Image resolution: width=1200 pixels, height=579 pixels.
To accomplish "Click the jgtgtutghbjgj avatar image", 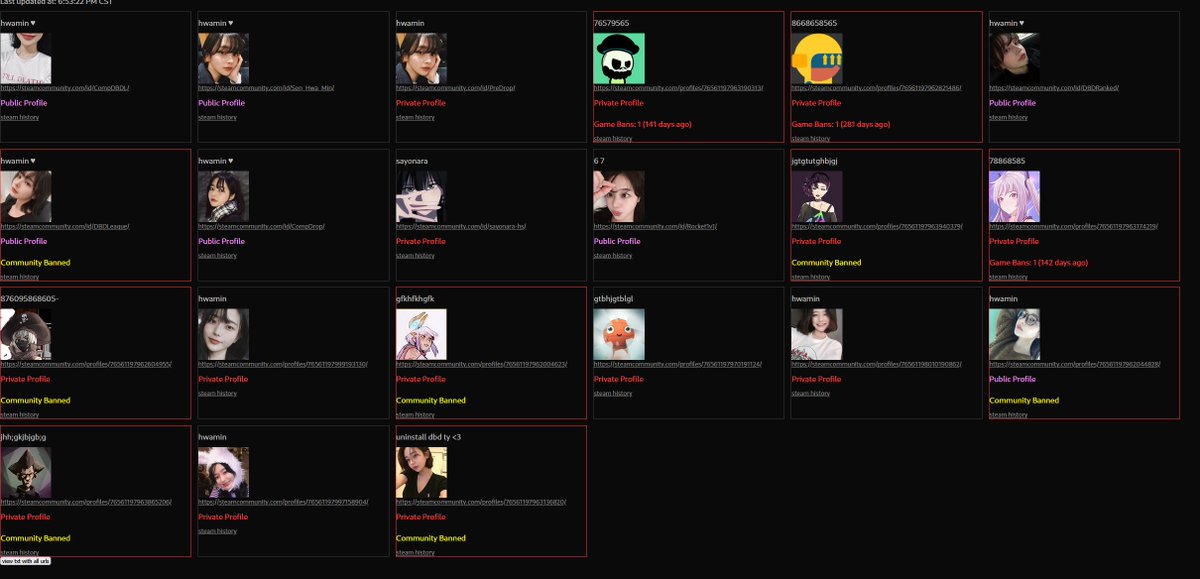I will [x=816, y=196].
